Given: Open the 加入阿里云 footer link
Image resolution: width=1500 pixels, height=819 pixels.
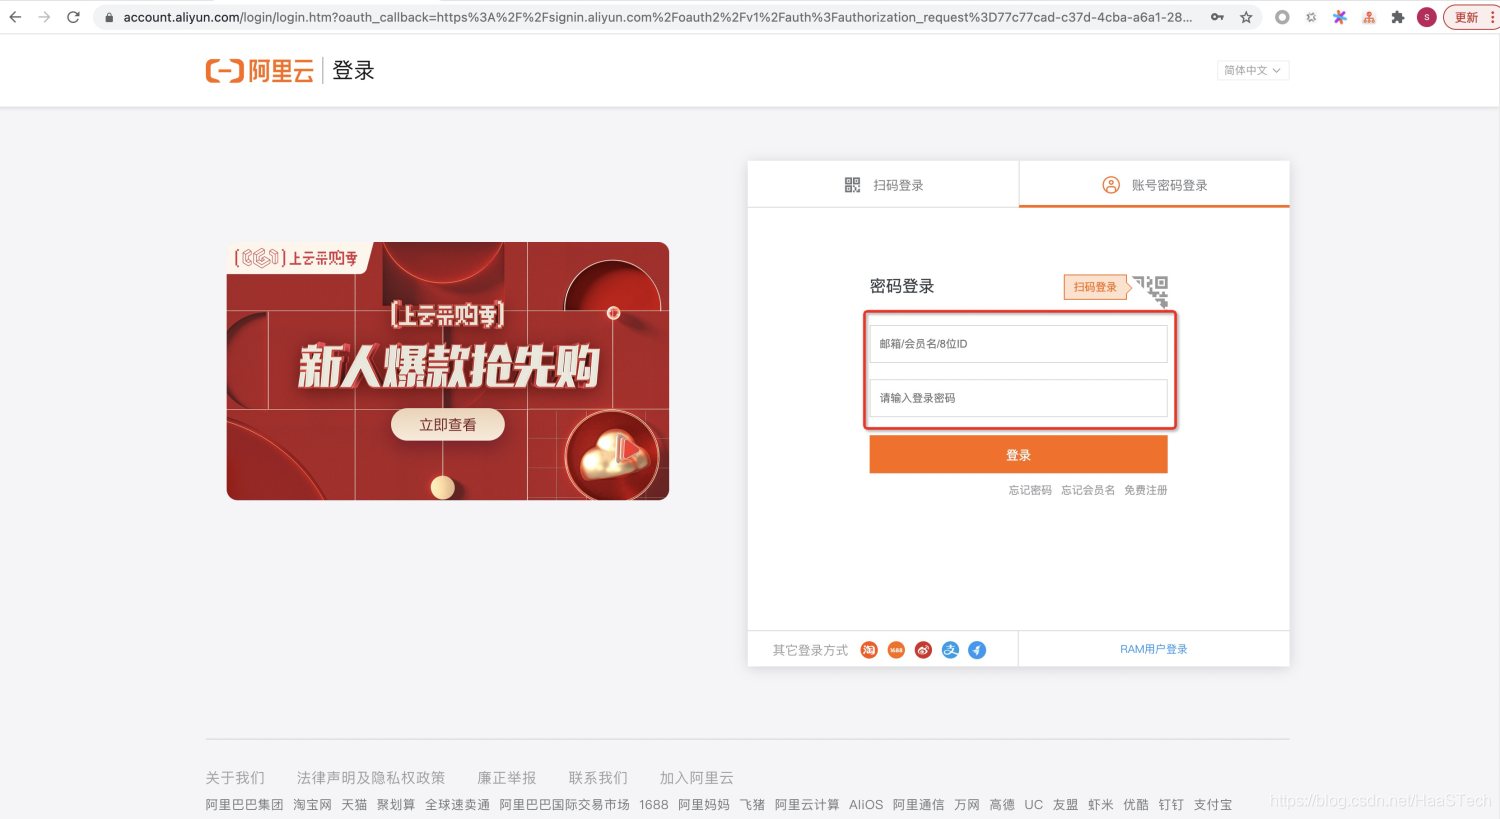Looking at the screenshot, I should (697, 778).
